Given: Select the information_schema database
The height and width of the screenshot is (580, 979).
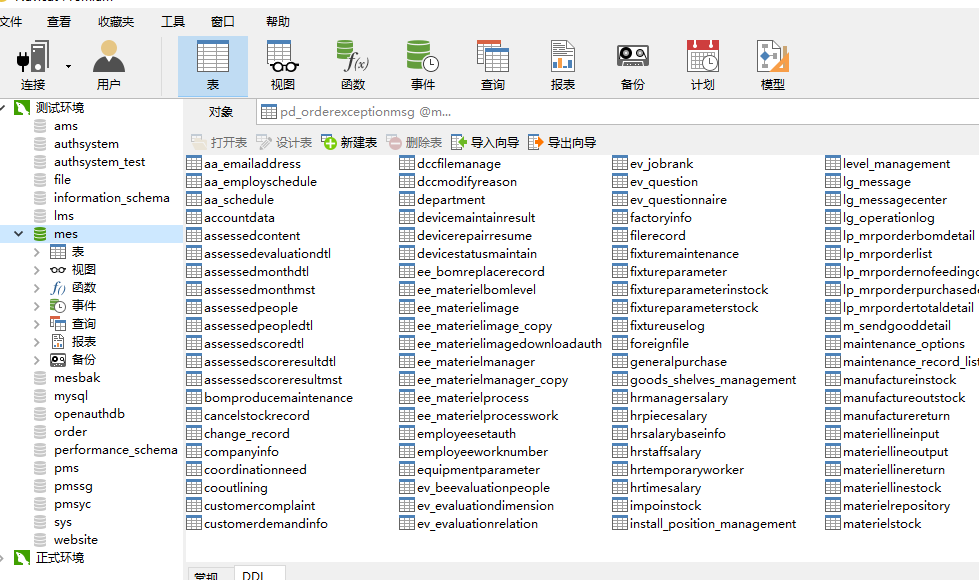Looking at the screenshot, I should coord(111,198).
